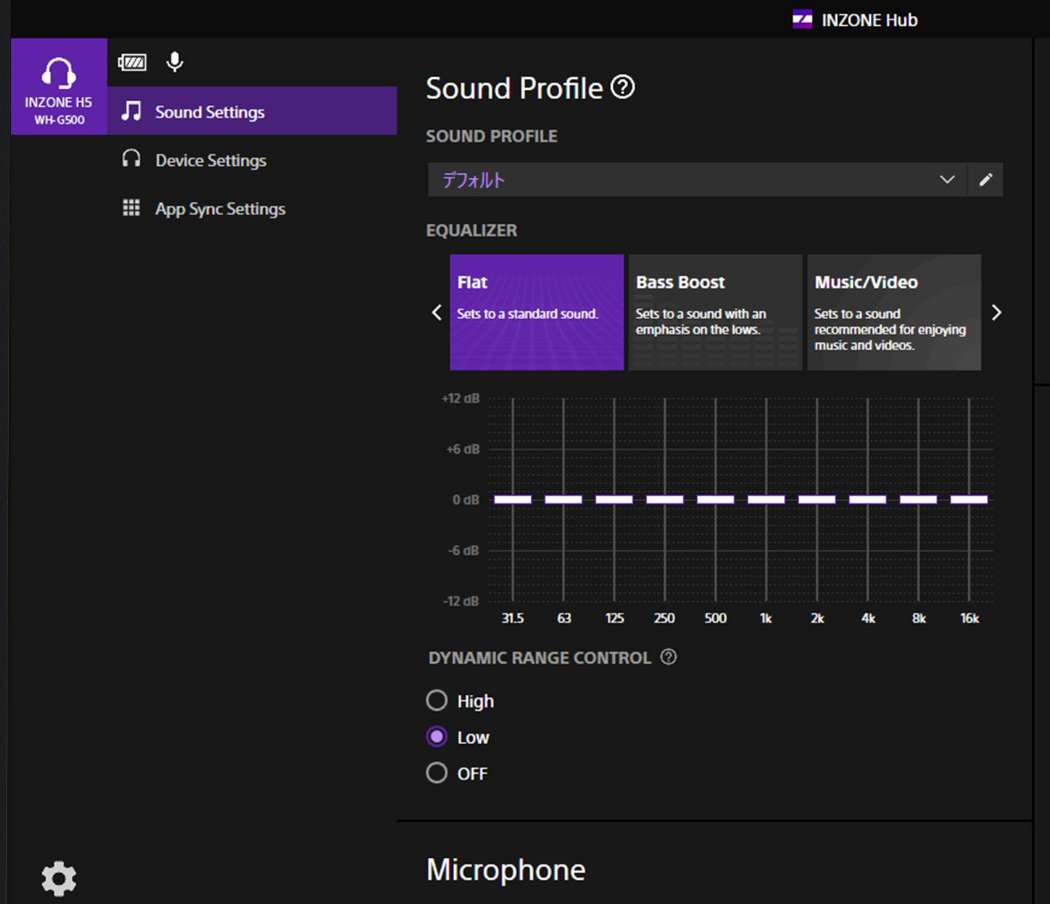
Task: Choose the Bass Boost equalizer preset
Action: click(715, 312)
